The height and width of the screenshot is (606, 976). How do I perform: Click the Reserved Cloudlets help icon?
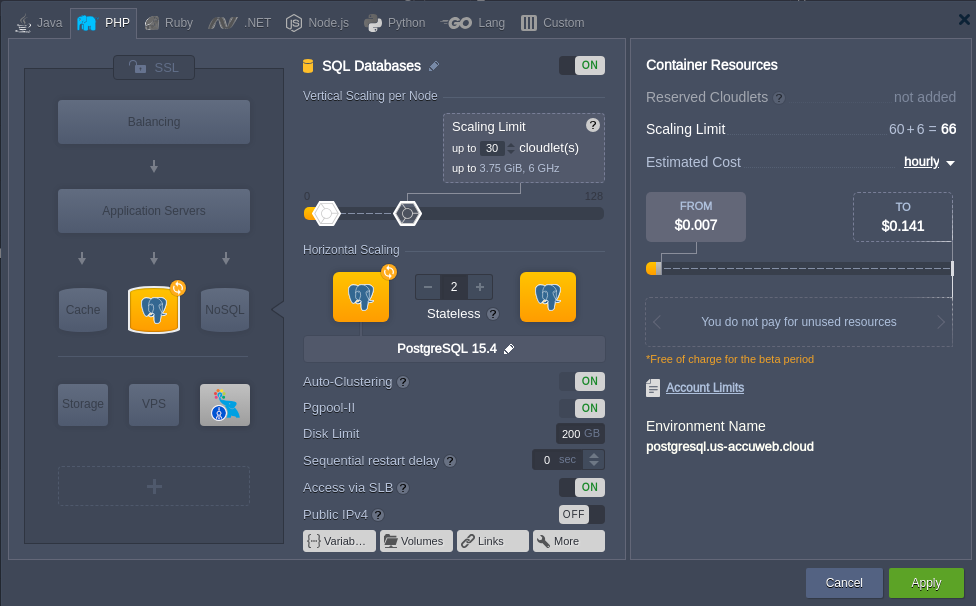[779, 98]
